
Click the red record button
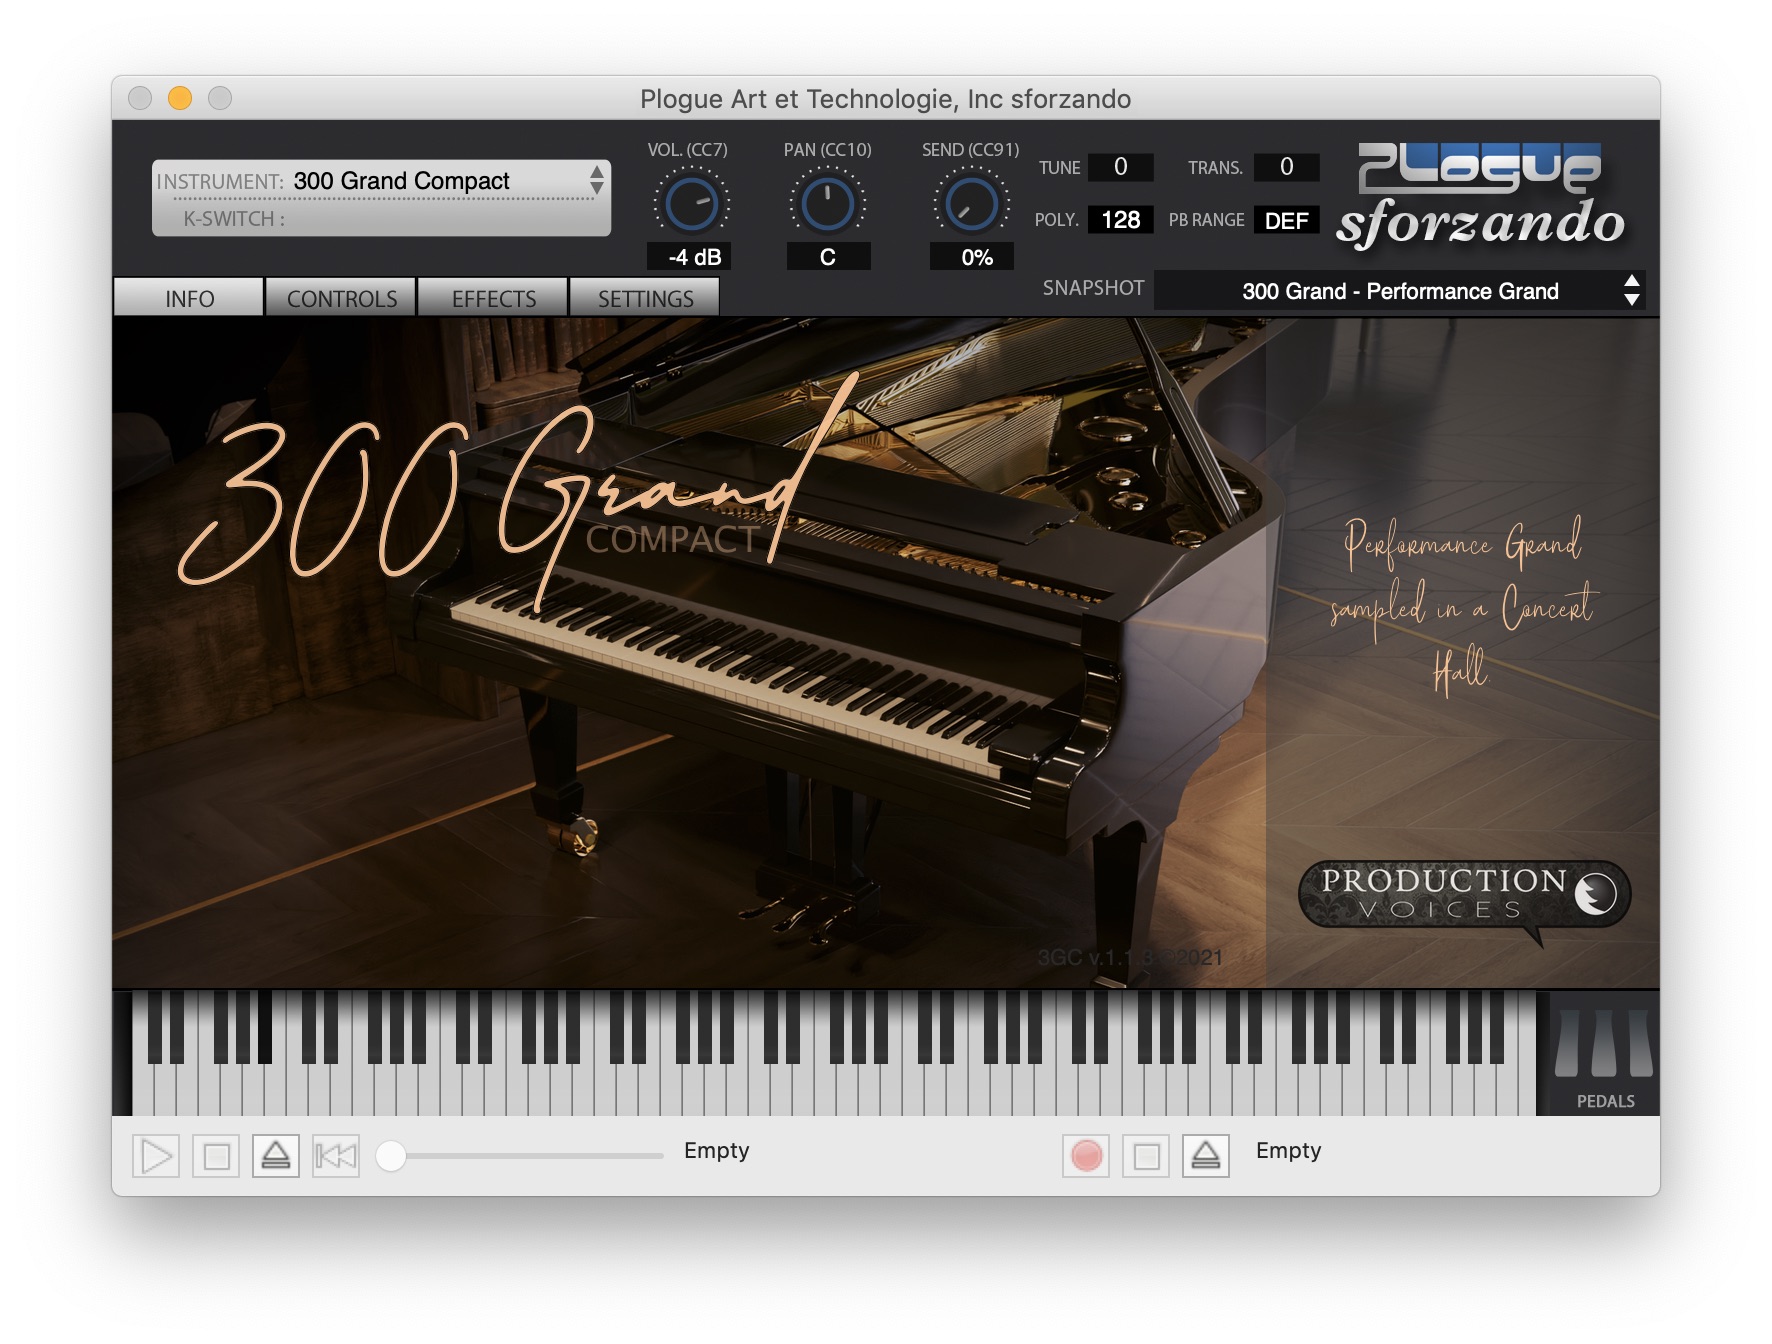coord(1086,1157)
